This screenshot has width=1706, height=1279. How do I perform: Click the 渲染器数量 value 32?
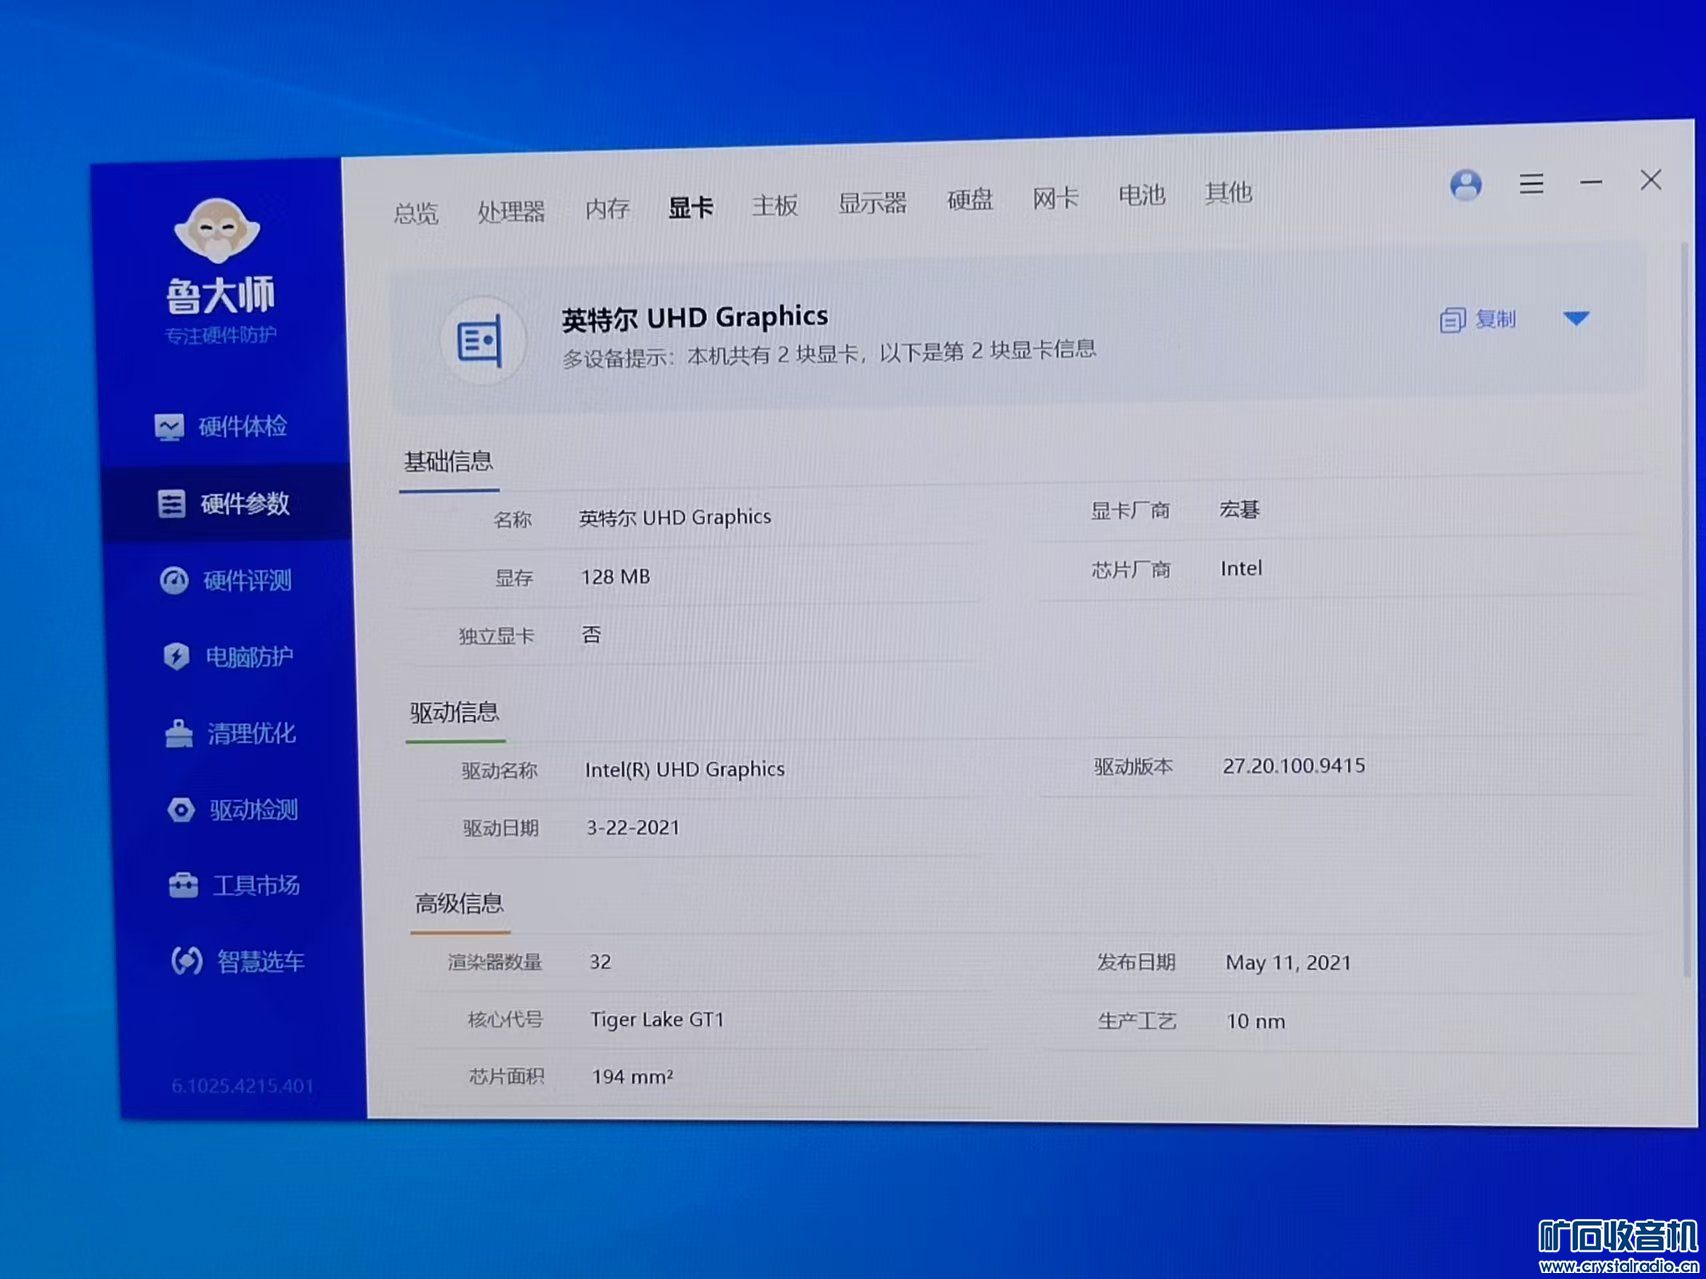(599, 962)
